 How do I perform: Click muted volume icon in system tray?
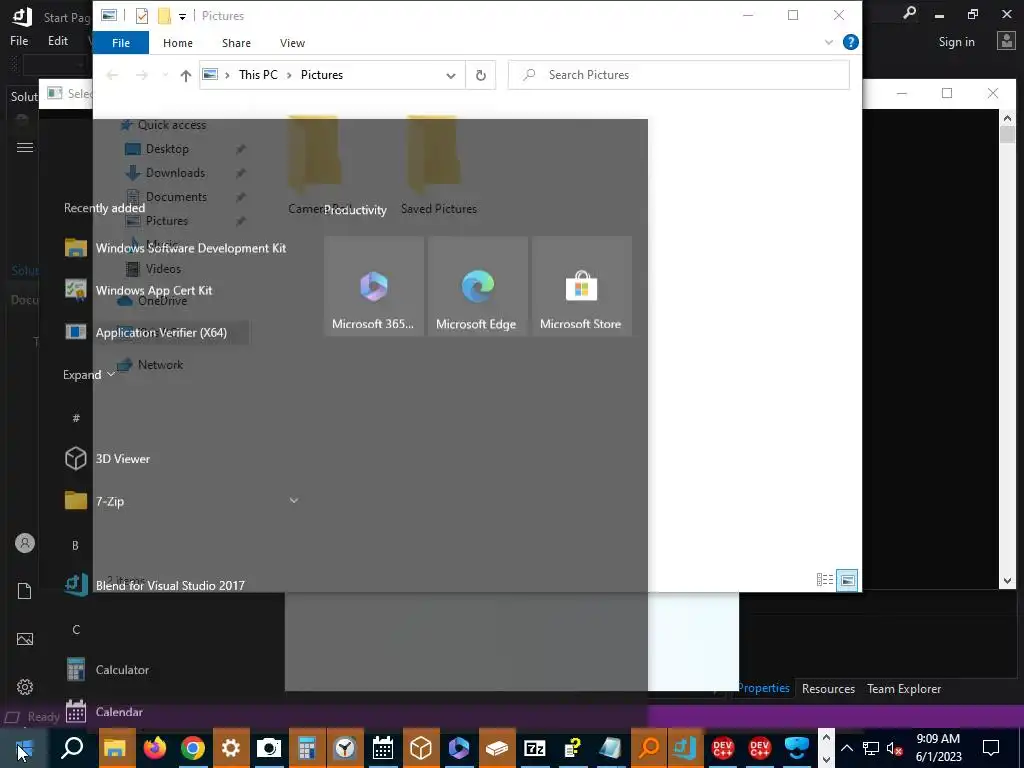[895, 748]
